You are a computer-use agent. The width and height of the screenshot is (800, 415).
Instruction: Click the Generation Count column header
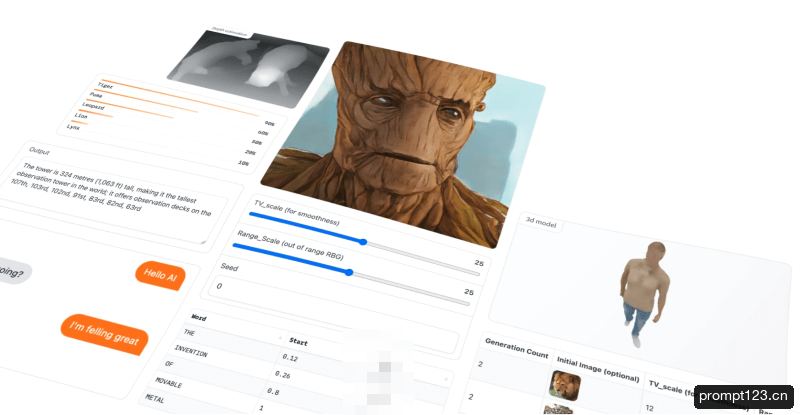pos(516,348)
